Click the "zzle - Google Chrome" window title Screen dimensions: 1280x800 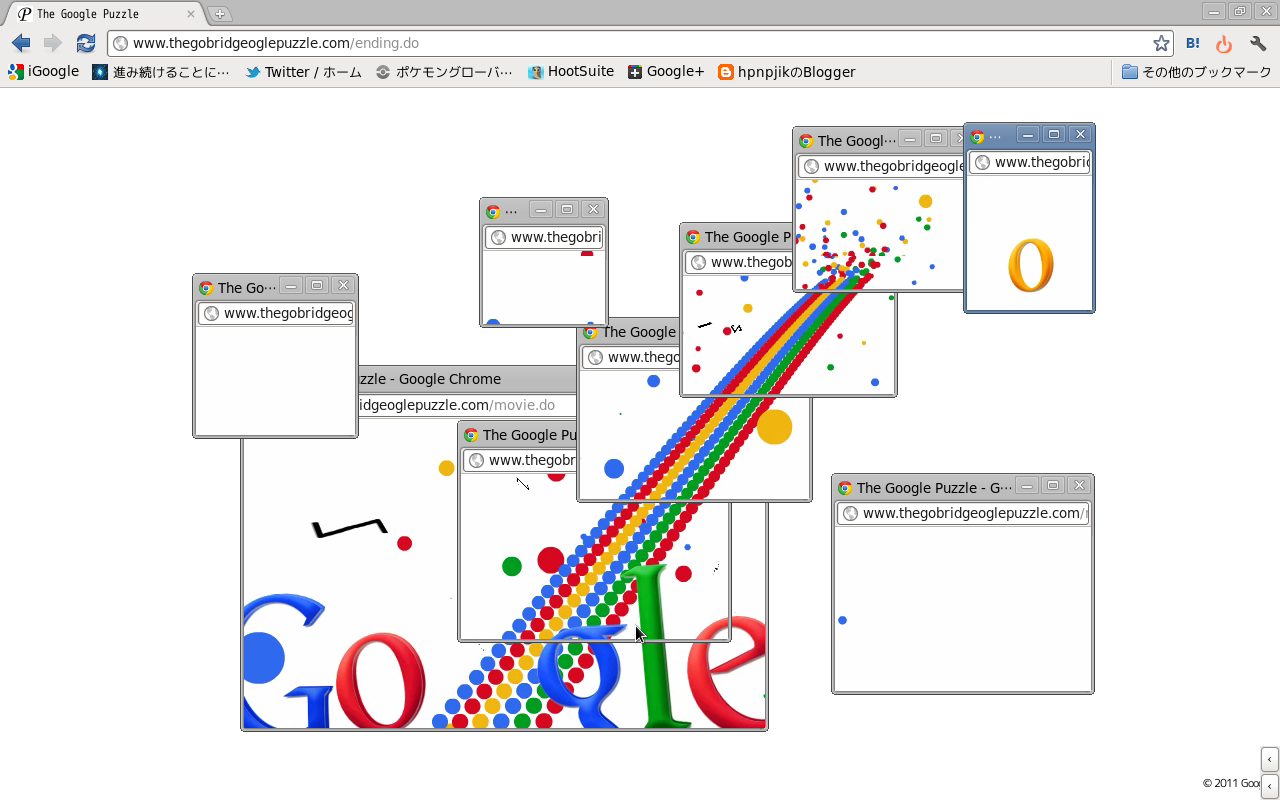click(429, 379)
